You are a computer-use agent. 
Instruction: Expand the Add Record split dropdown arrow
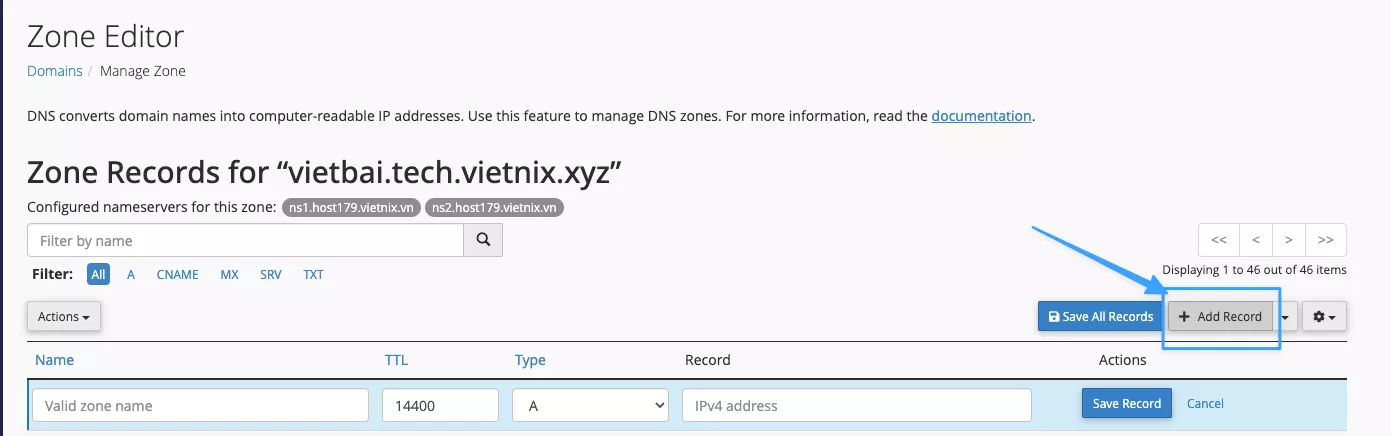[1286, 317]
